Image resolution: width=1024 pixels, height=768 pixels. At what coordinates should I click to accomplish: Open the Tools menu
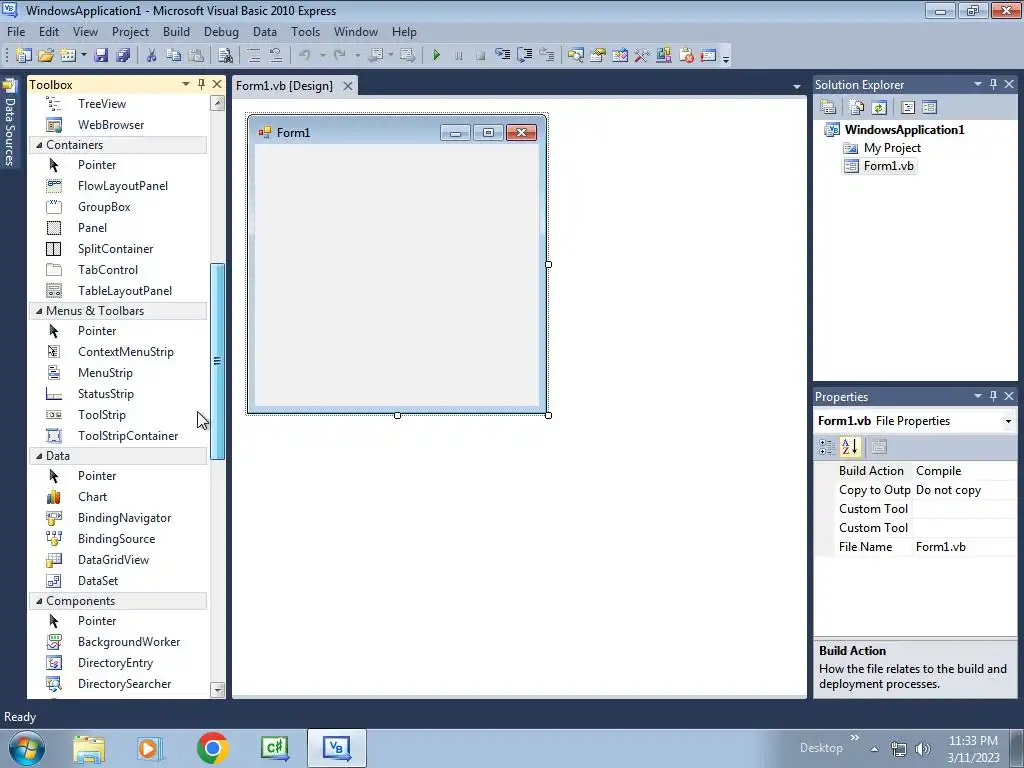(306, 32)
